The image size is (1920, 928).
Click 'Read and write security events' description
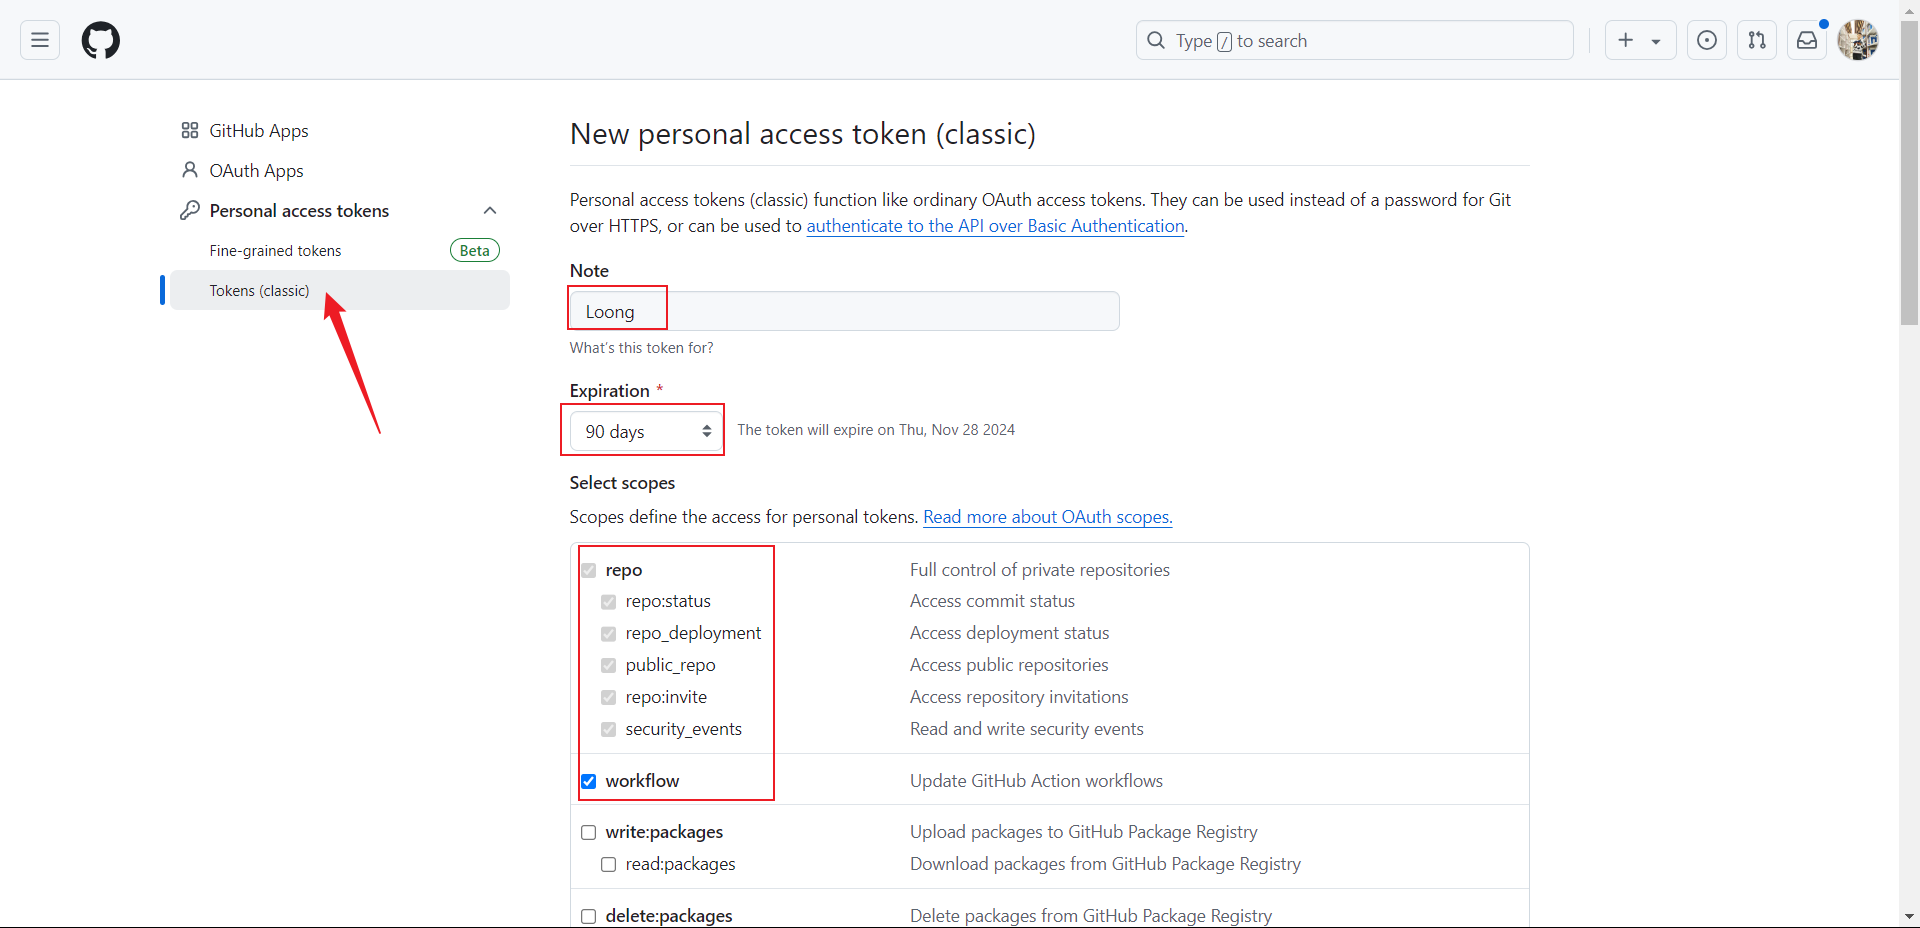click(x=1027, y=729)
